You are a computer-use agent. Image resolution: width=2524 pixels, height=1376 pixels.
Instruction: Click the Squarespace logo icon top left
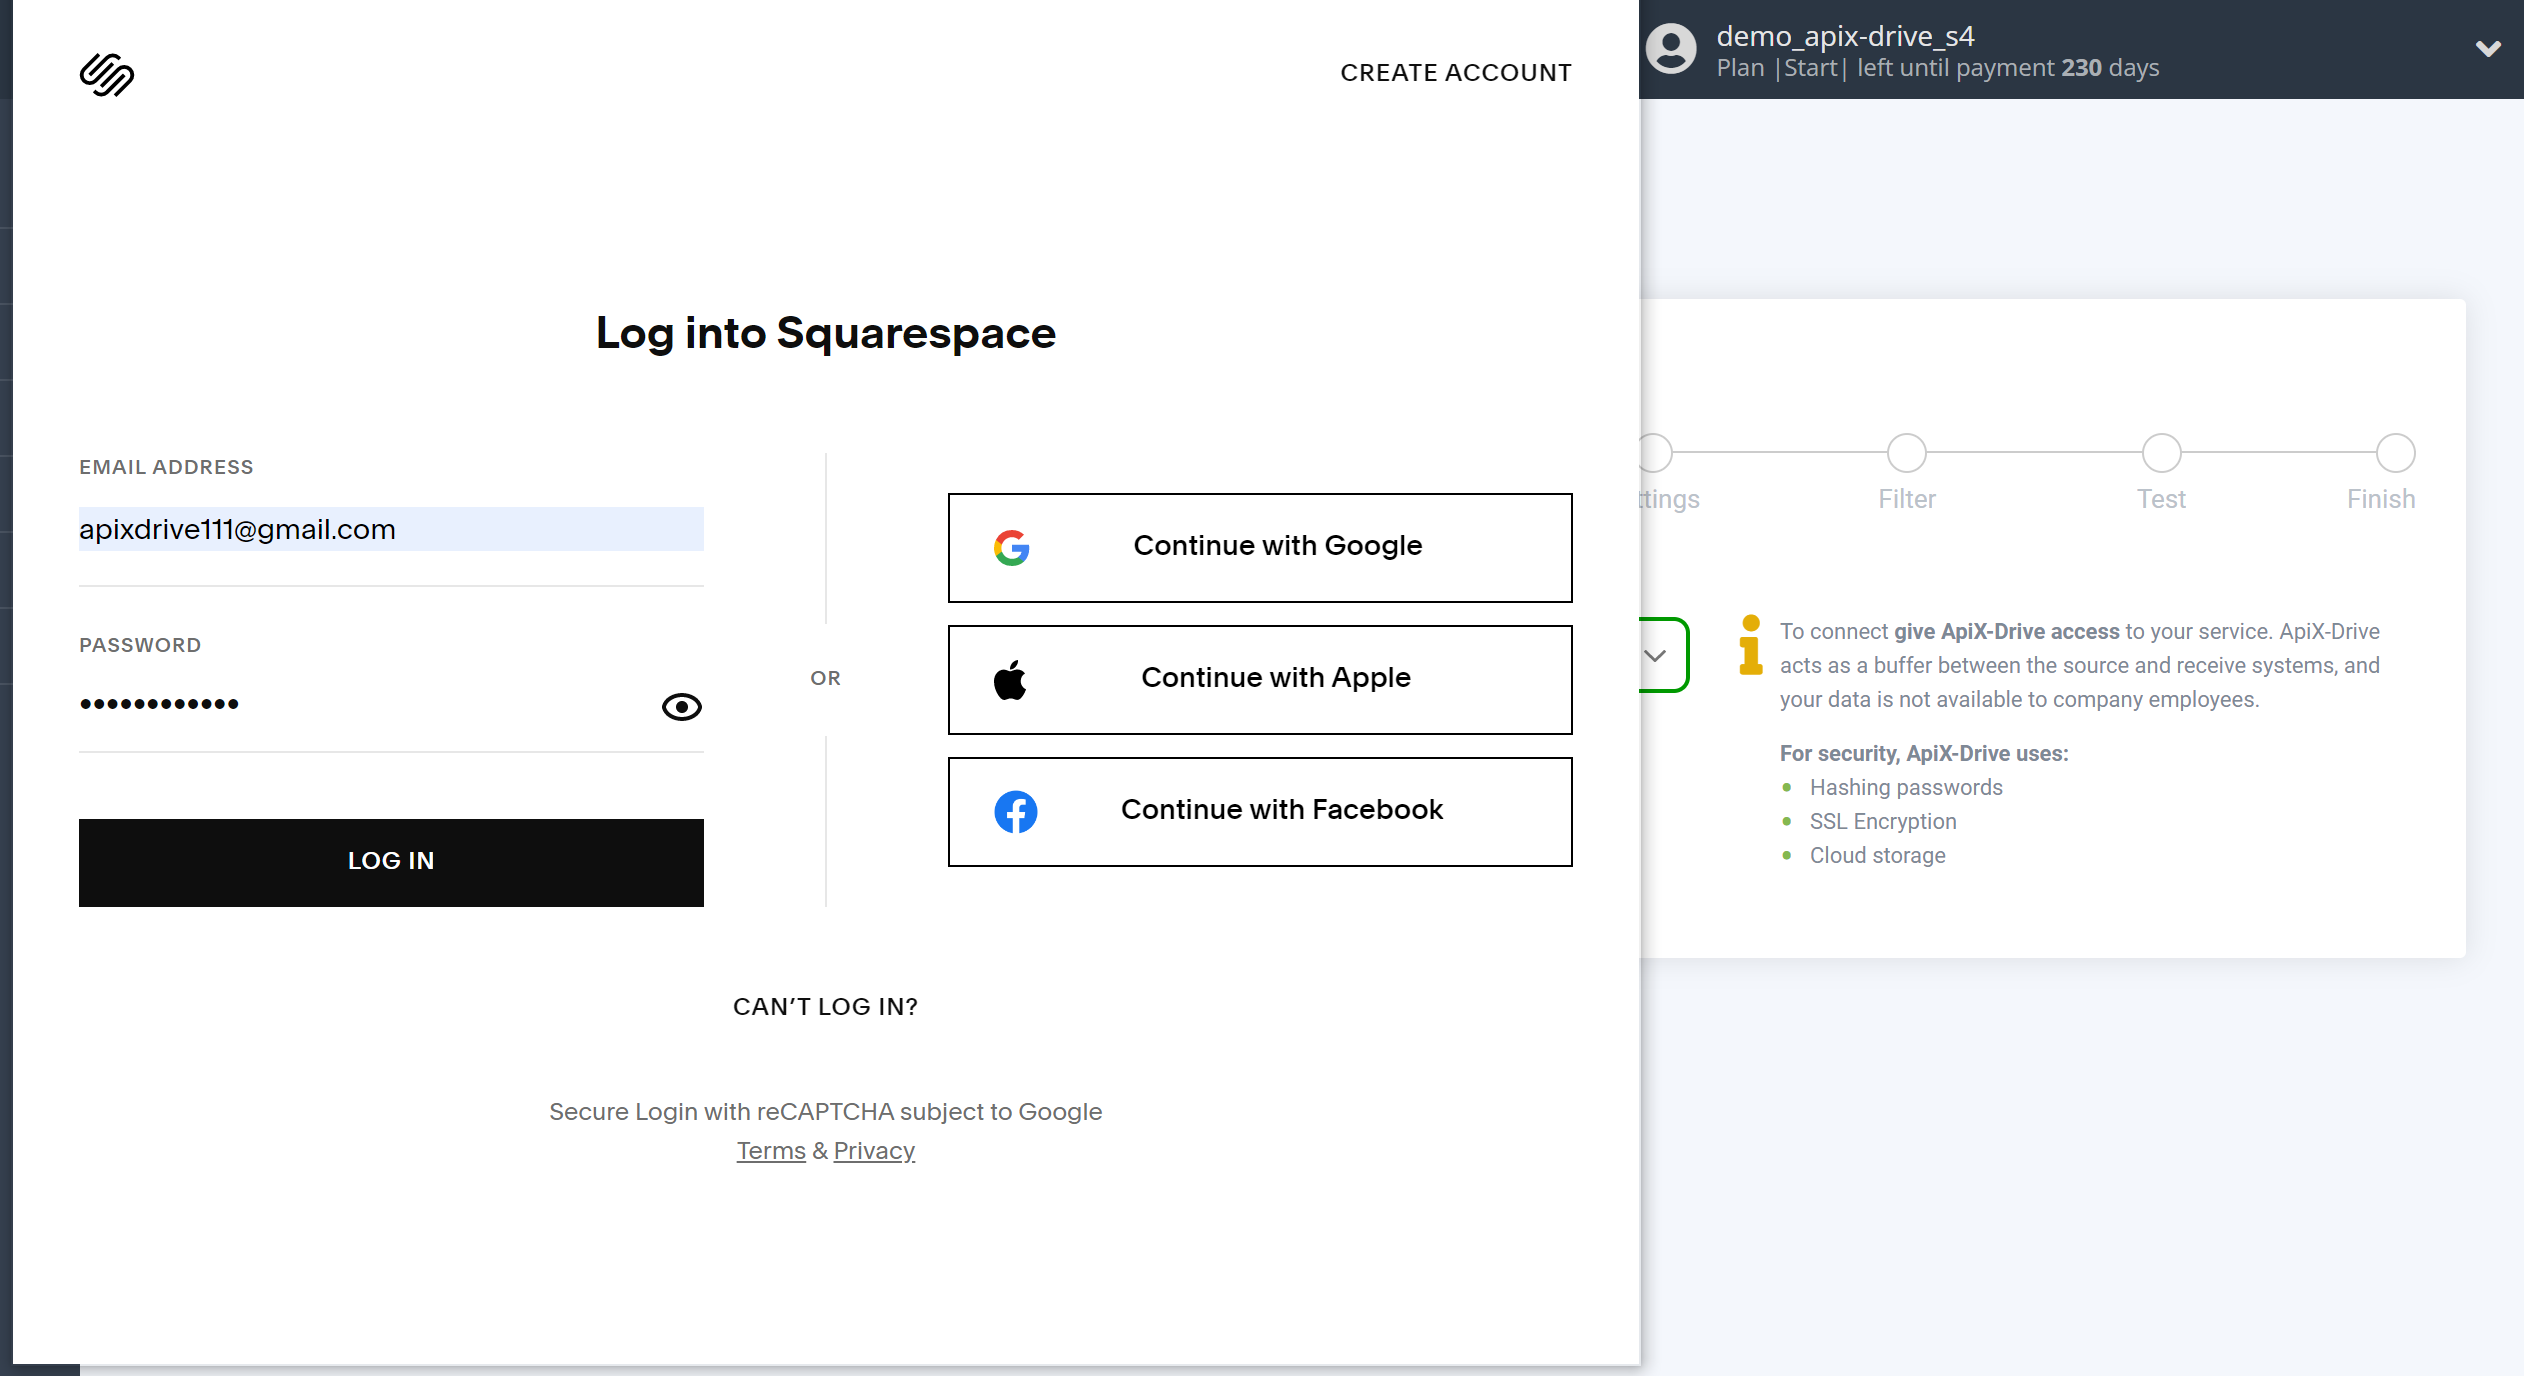107,73
